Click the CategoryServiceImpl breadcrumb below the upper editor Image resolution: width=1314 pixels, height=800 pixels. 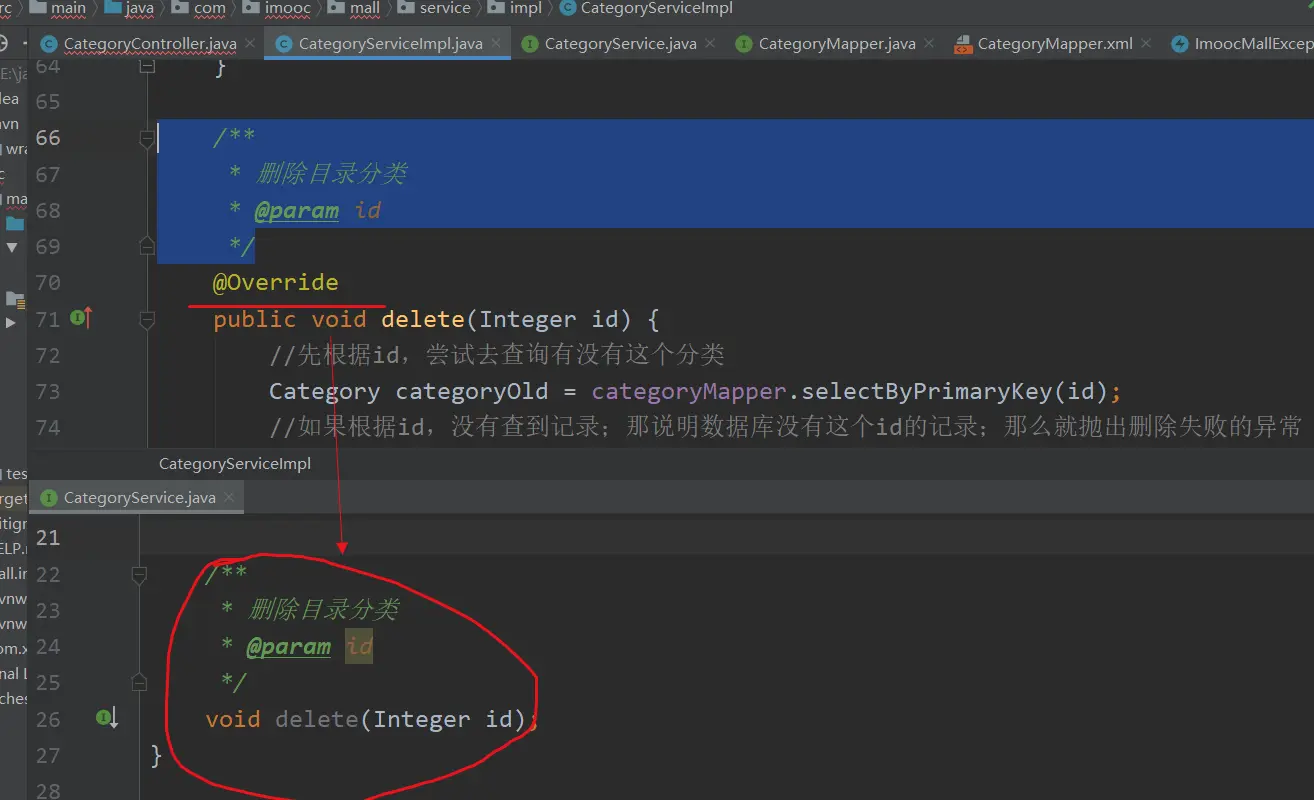[235, 464]
